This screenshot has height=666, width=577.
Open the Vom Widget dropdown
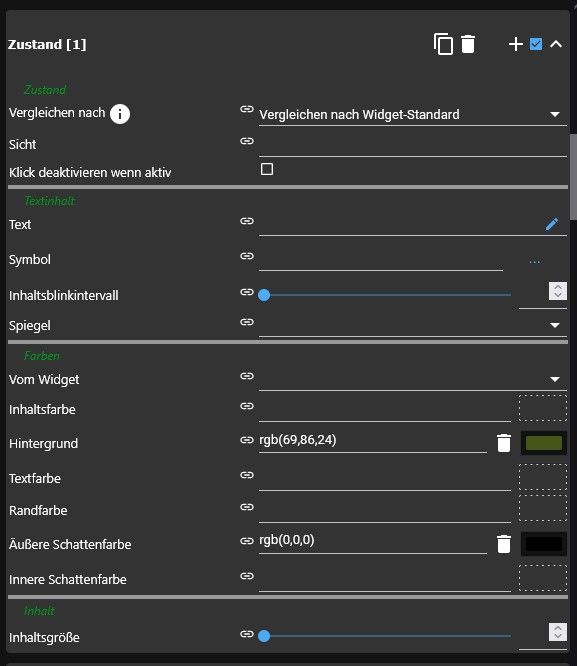pyautogui.click(x=413, y=379)
